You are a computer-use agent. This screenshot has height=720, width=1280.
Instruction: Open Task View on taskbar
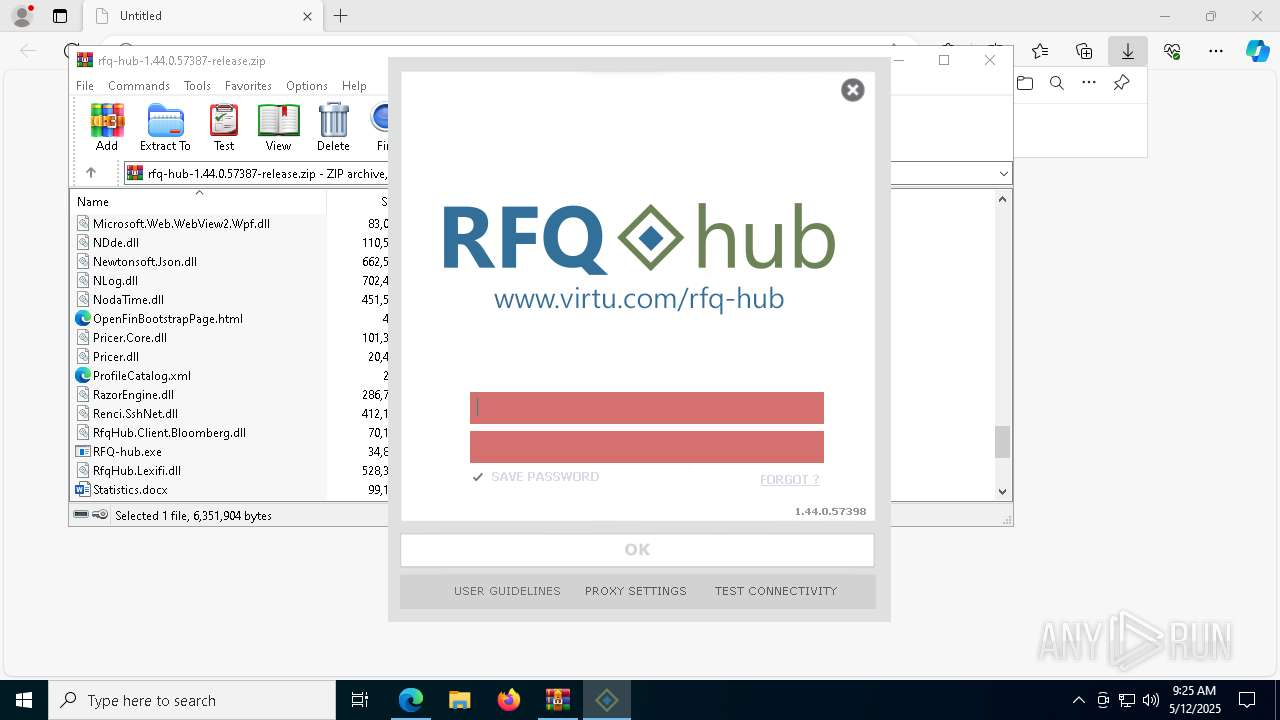[360, 700]
